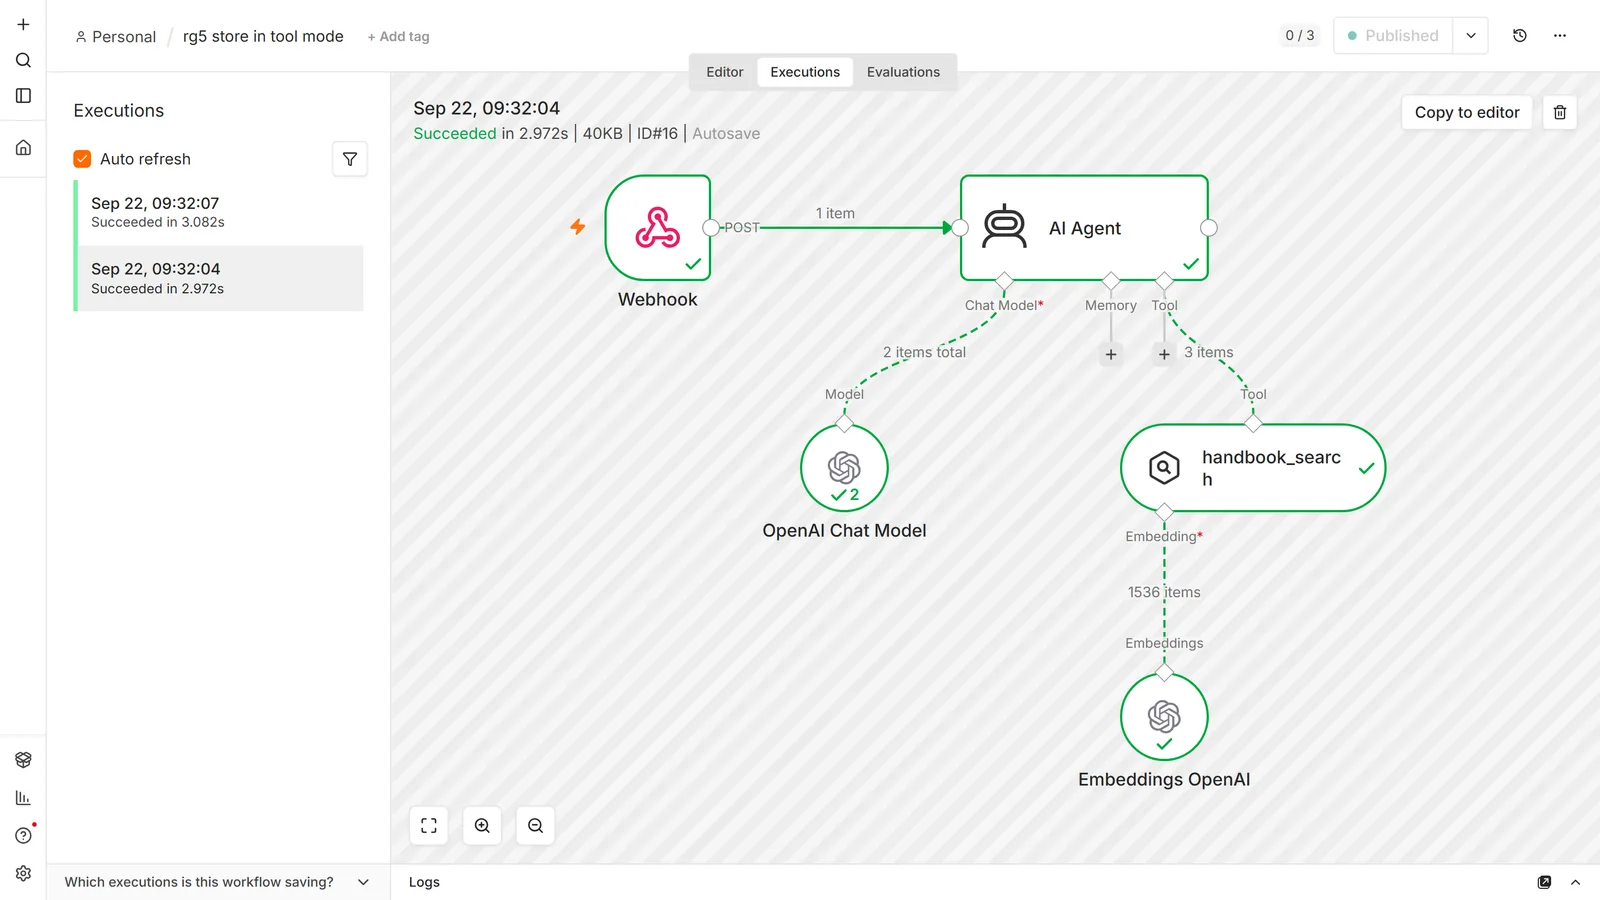The image size is (1600, 900).
Task: Click the Logs label
Action: tap(424, 882)
